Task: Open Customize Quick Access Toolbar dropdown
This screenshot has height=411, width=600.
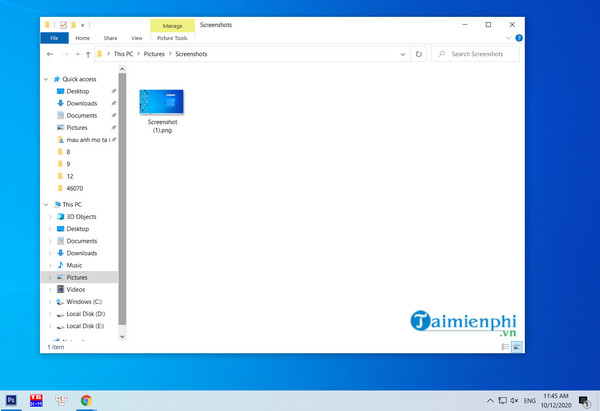Action: pyautogui.click(x=82, y=25)
